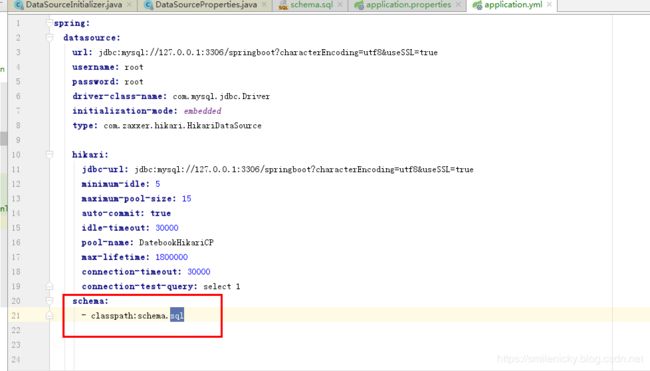Screen dimensions: 650x371
Task: Collapse the spring: block fold marker
Action: click(49, 23)
